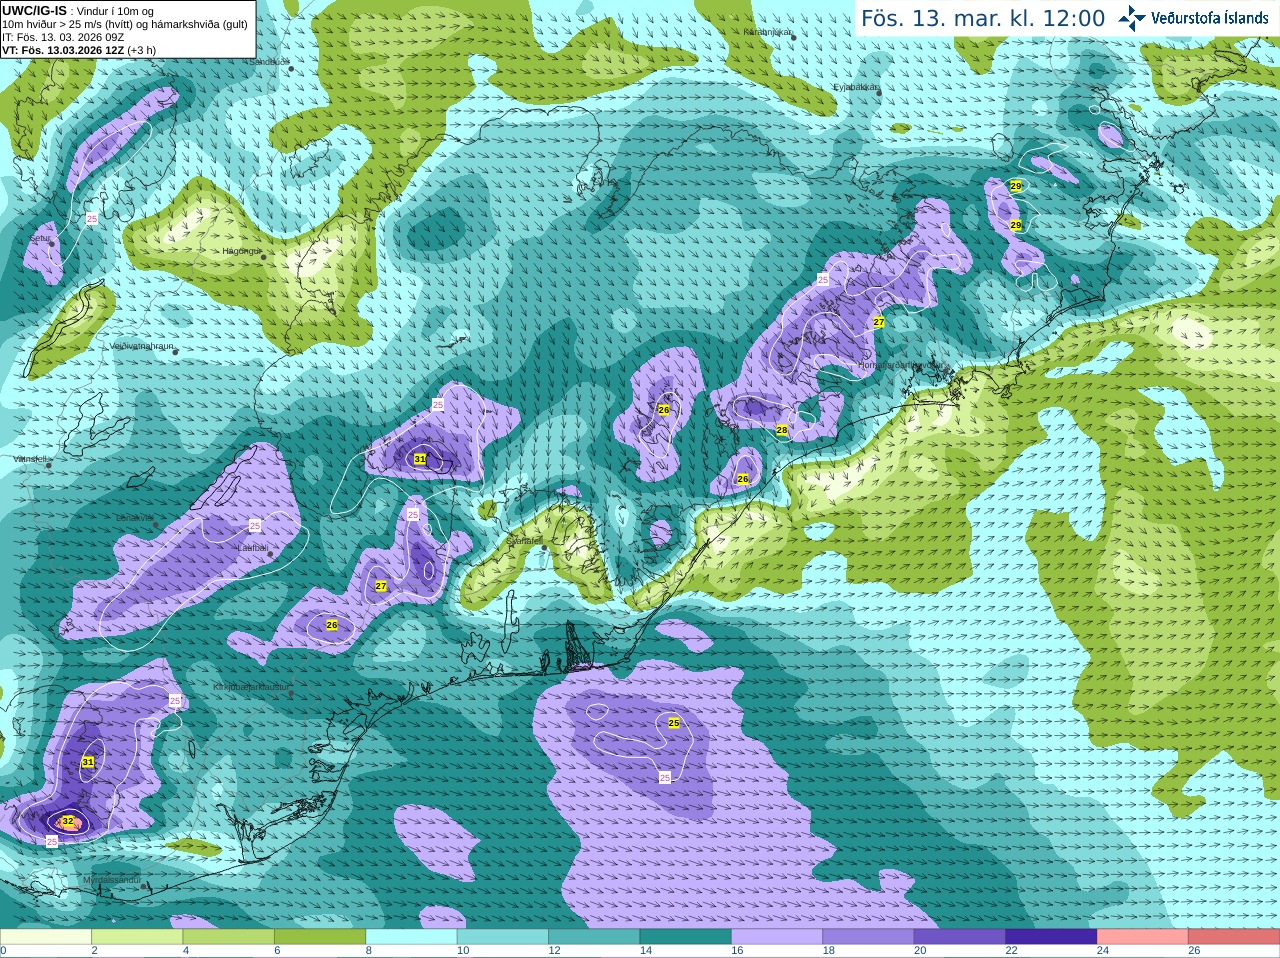1280x958 pixels.
Task: Click the yellow 31 label beside the 32 maximum
Action: (88, 762)
